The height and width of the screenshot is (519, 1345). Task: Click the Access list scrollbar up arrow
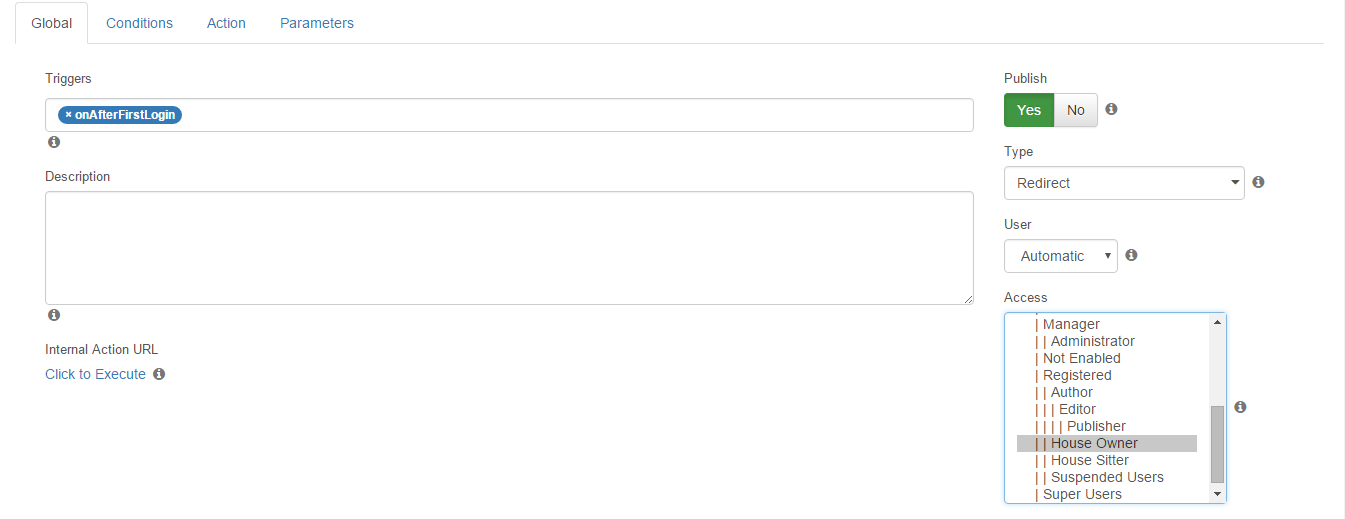tap(1217, 322)
